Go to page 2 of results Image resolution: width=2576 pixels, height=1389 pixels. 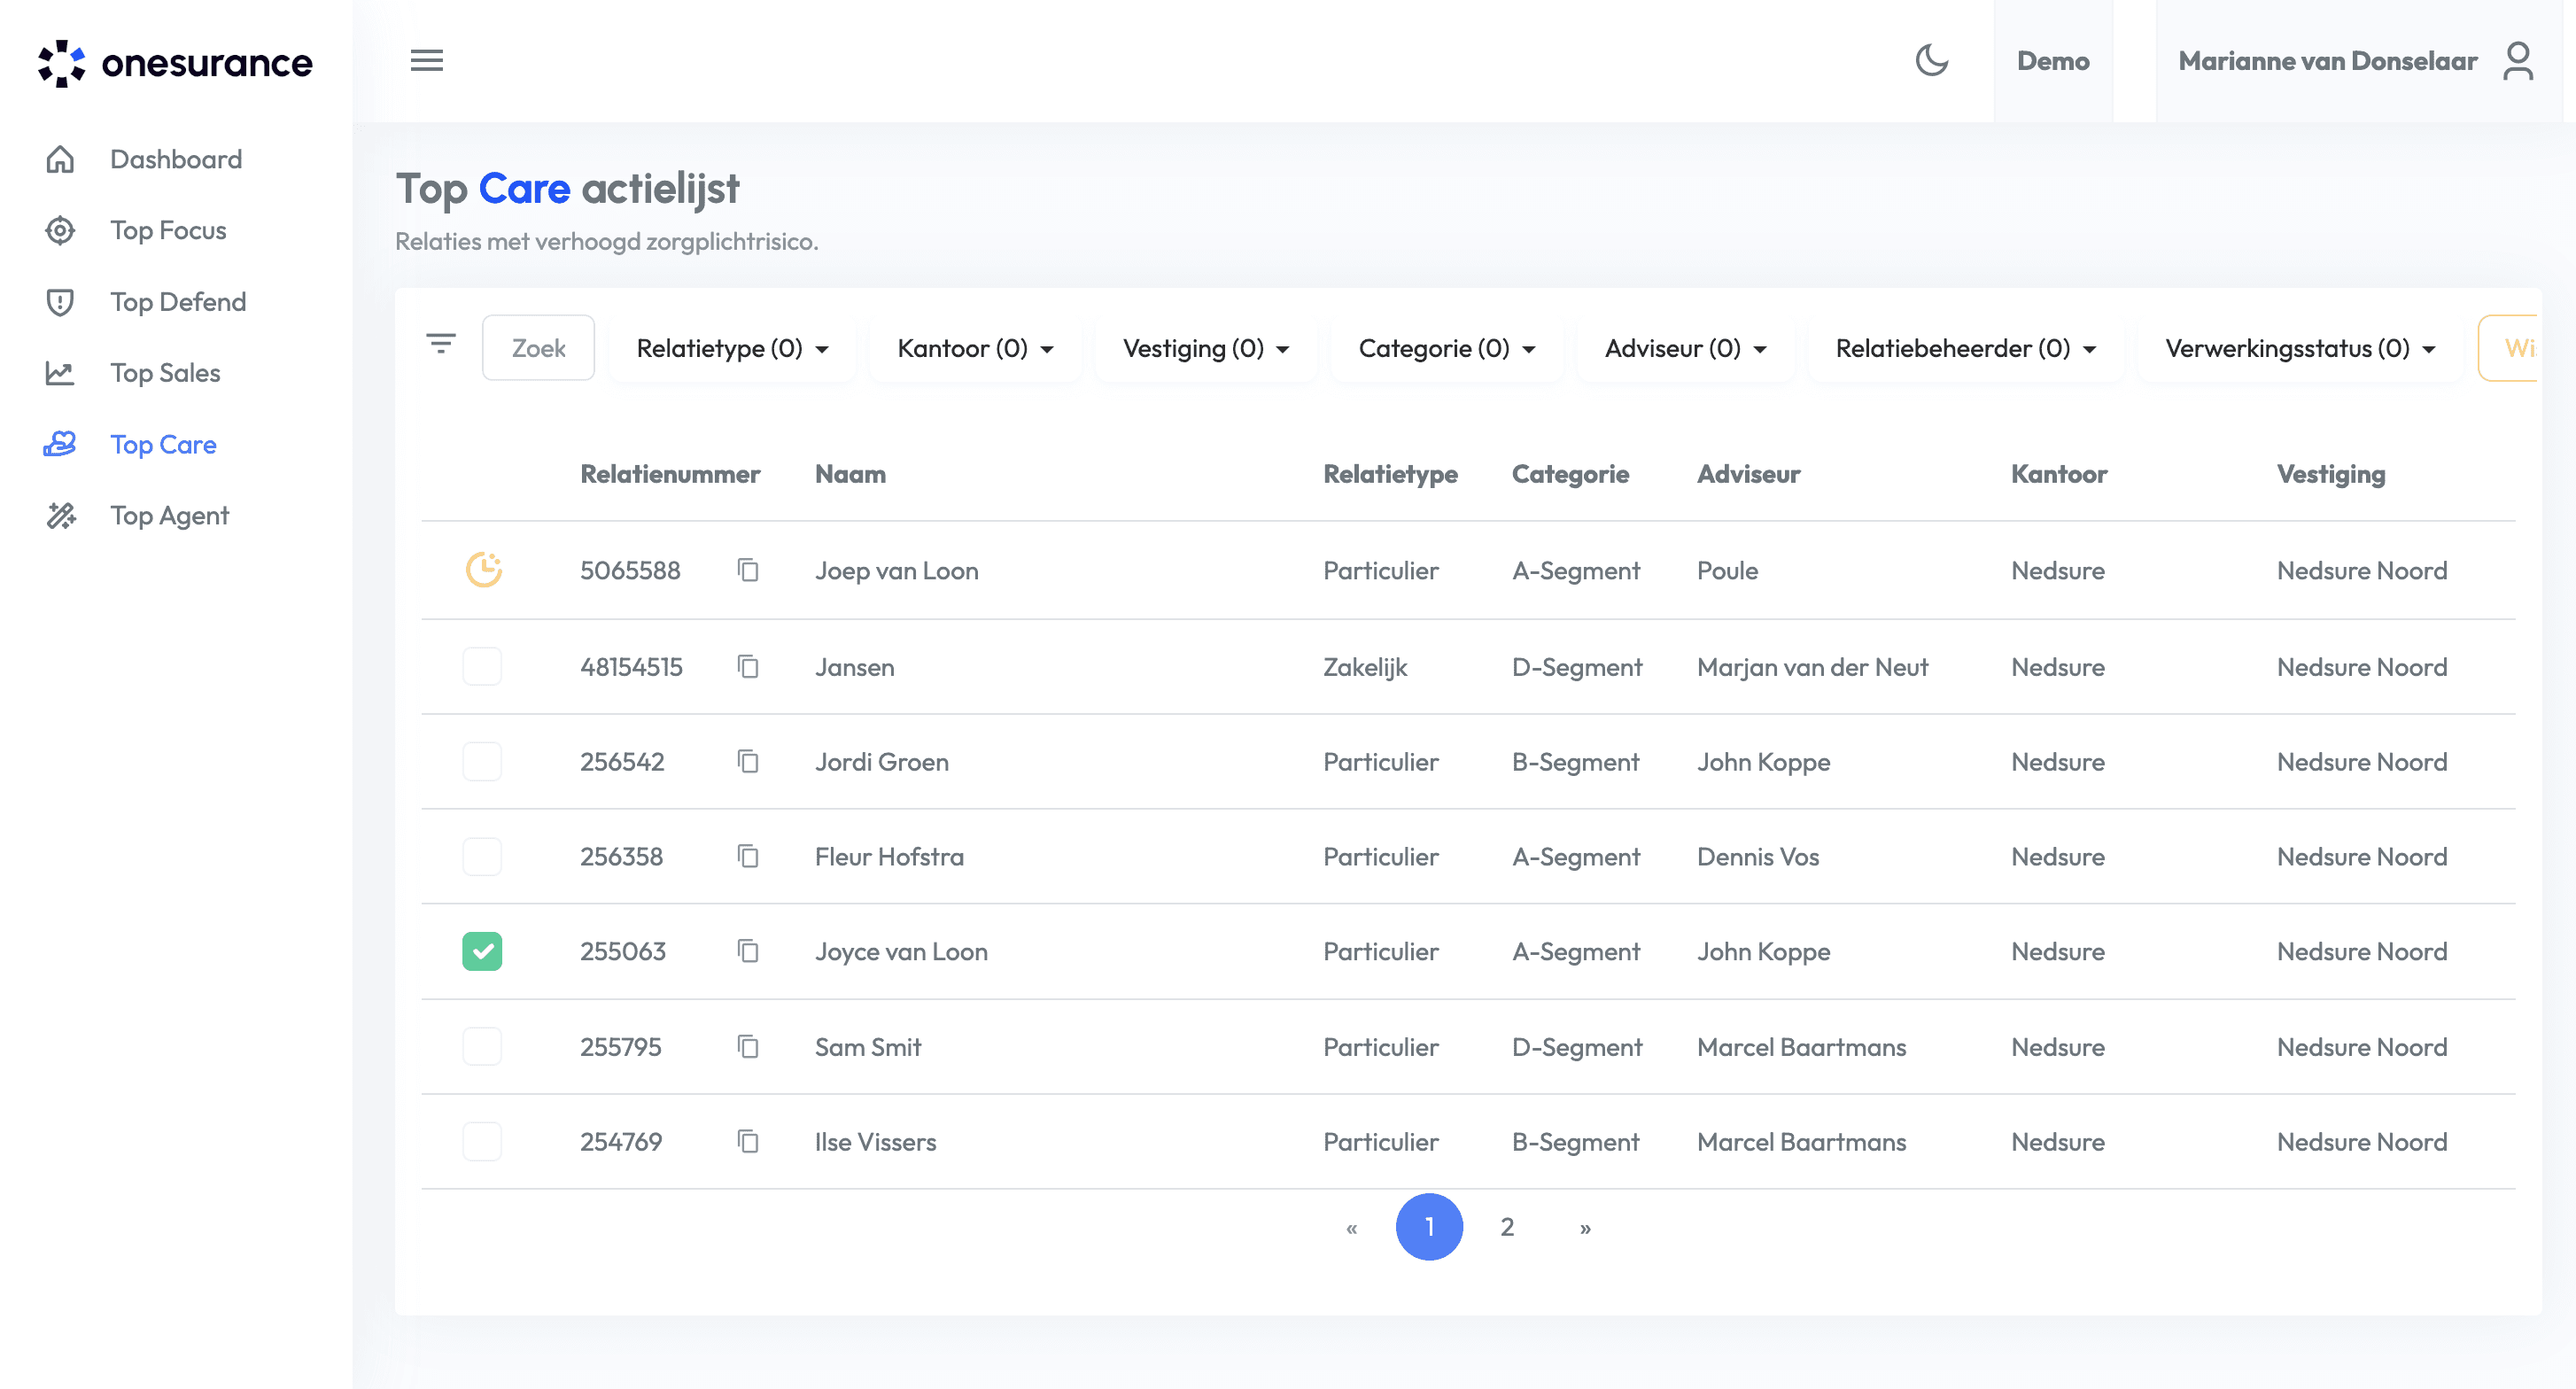click(x=1506, y=1227)
